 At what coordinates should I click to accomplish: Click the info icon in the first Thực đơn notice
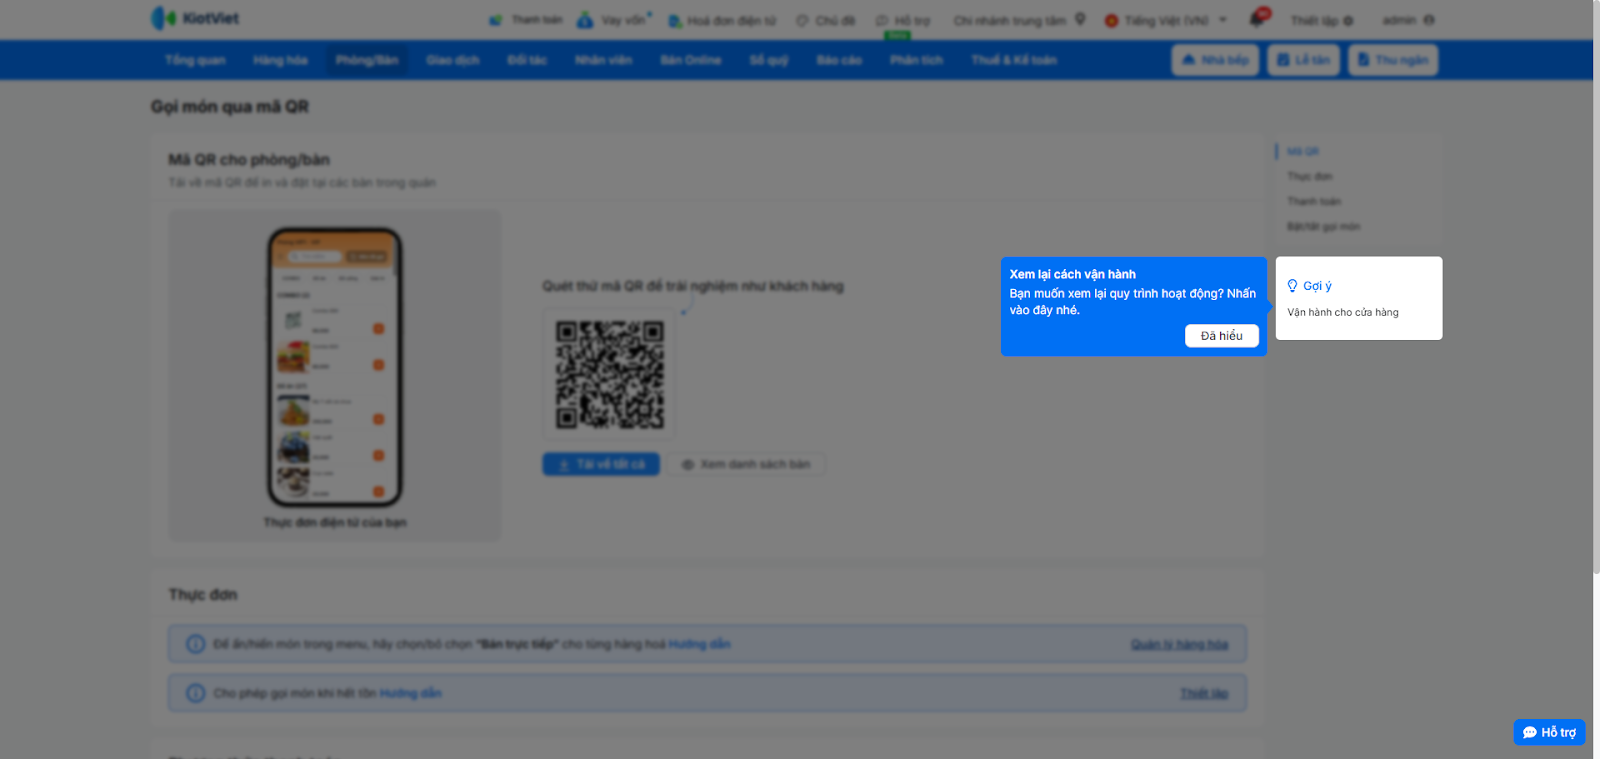(196, 644)
